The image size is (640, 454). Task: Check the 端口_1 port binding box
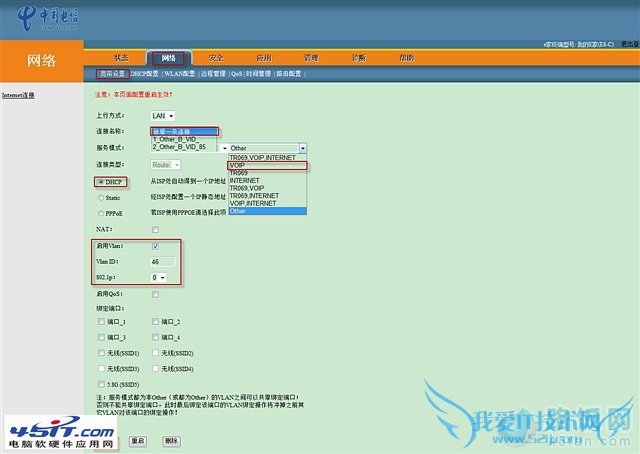click(x=101, y=322)
